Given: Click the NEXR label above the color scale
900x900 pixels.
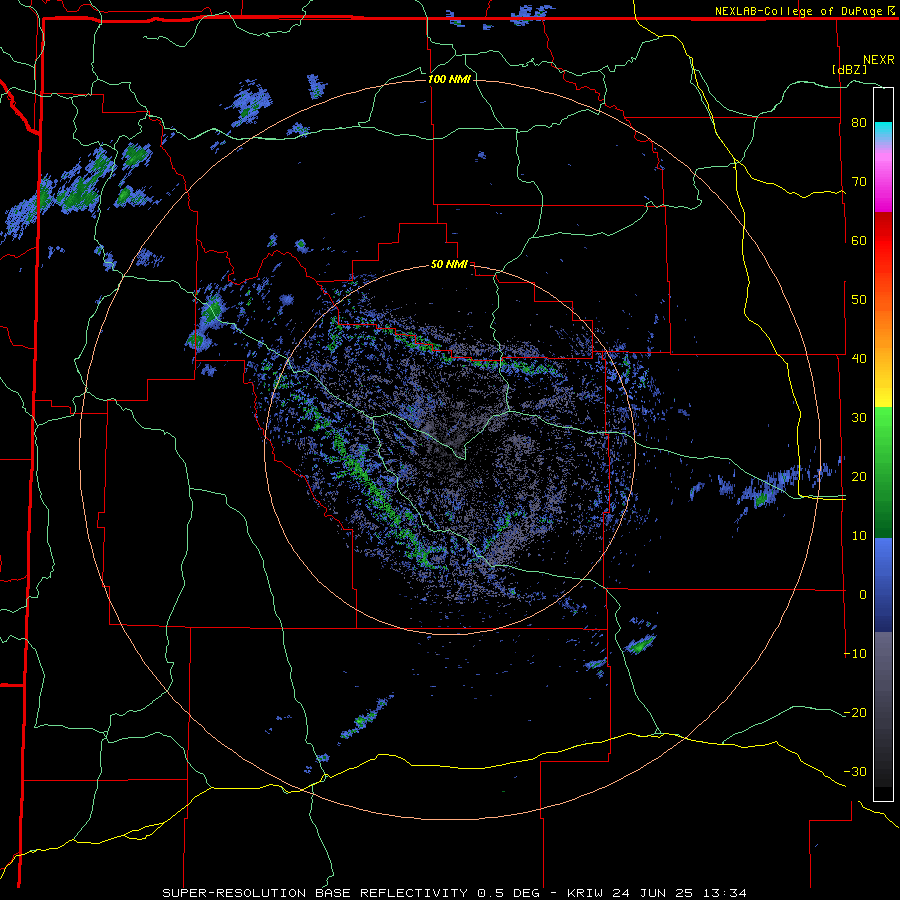Looking at the screenshot, I should coord(879,60).
